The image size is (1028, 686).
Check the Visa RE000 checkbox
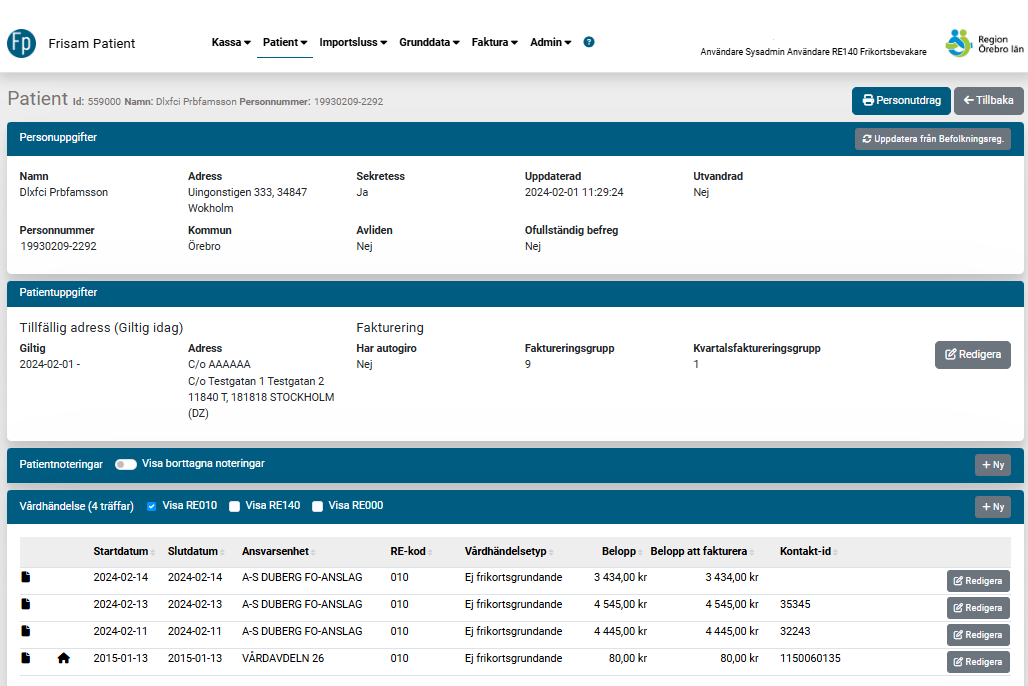318,506
